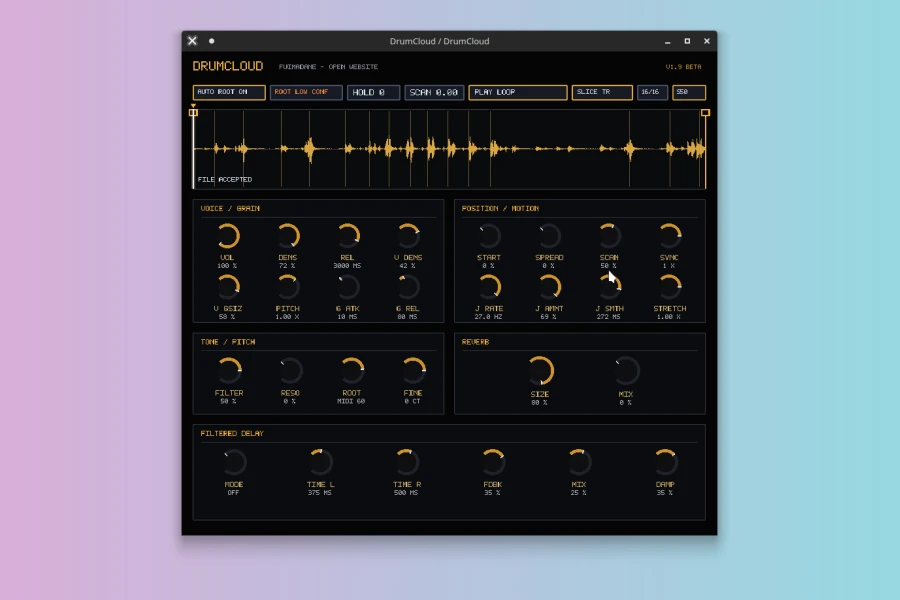Click the G REL knob
The height and width of the screenshot is (600, 900).
click(x=408, y=287)
